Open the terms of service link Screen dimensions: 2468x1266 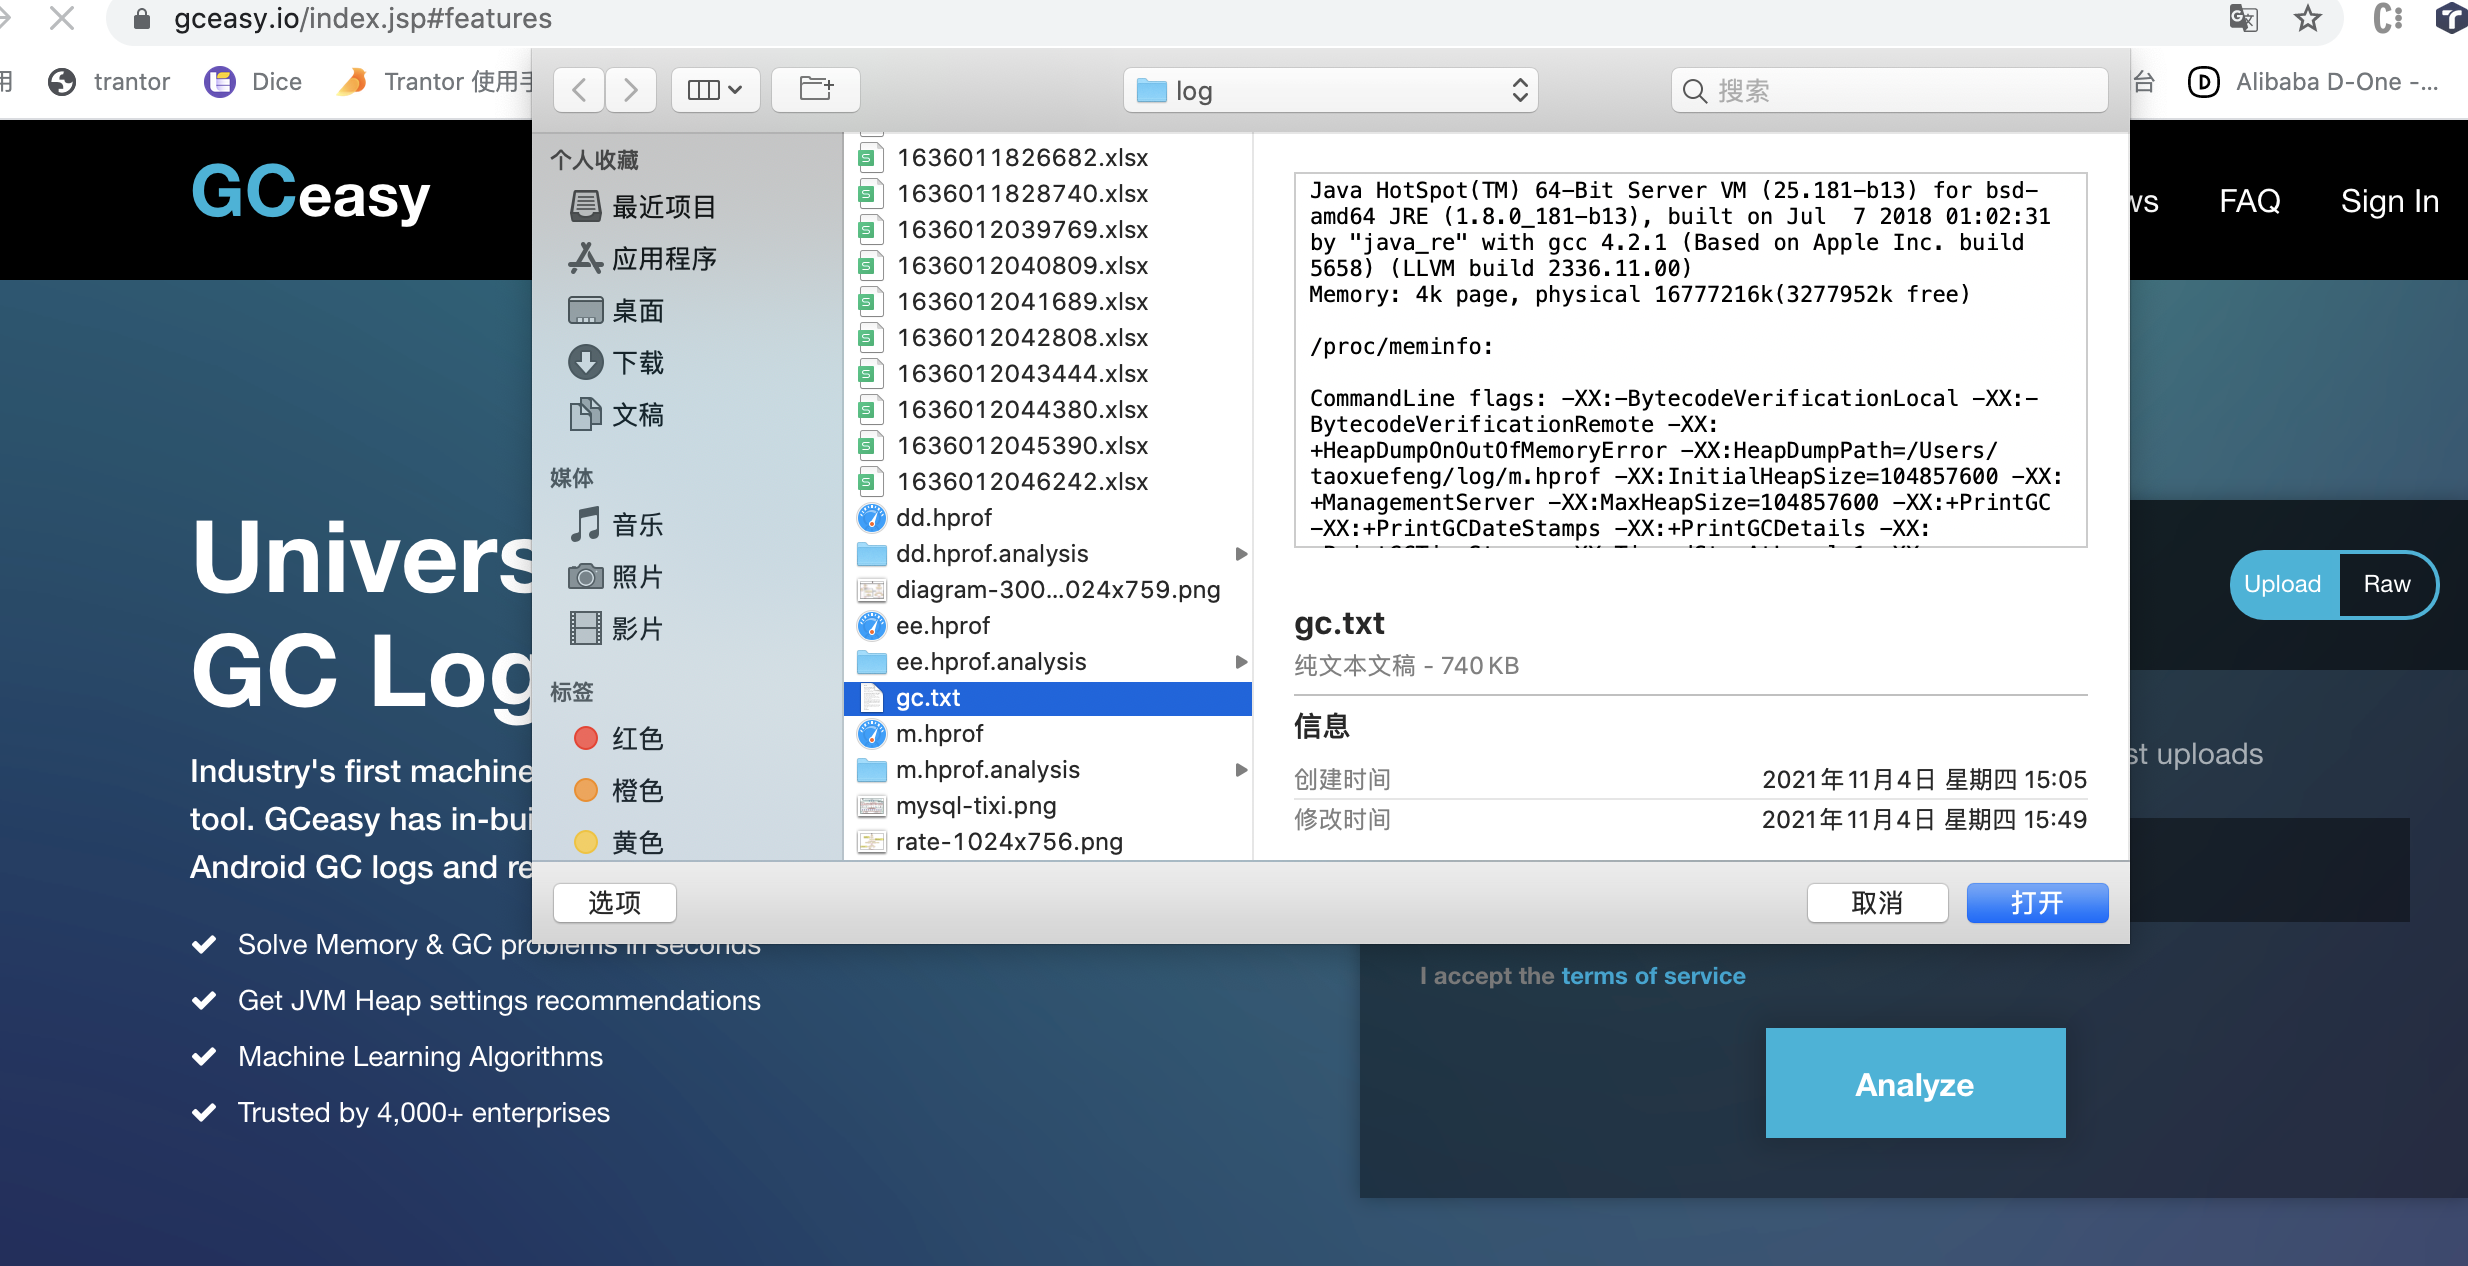point(1654,976)
